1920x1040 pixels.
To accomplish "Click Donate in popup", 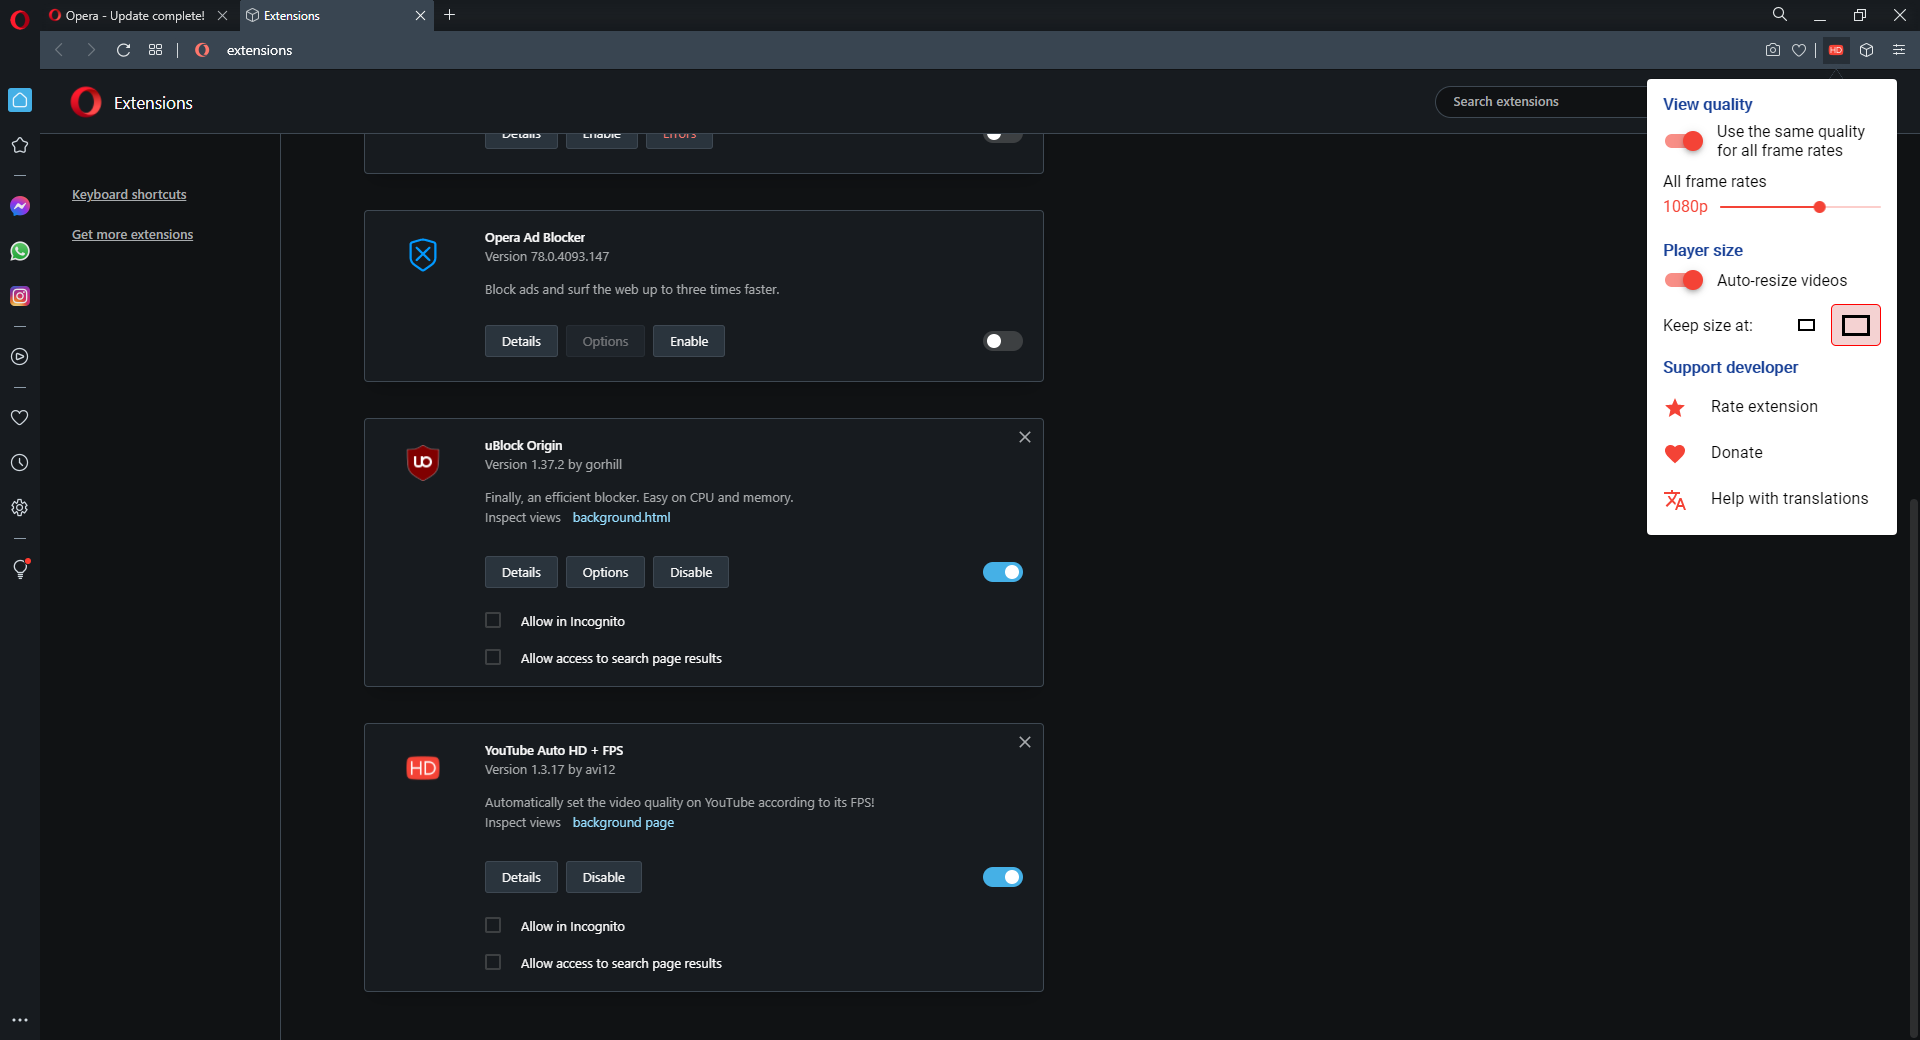I will 1737,452.
